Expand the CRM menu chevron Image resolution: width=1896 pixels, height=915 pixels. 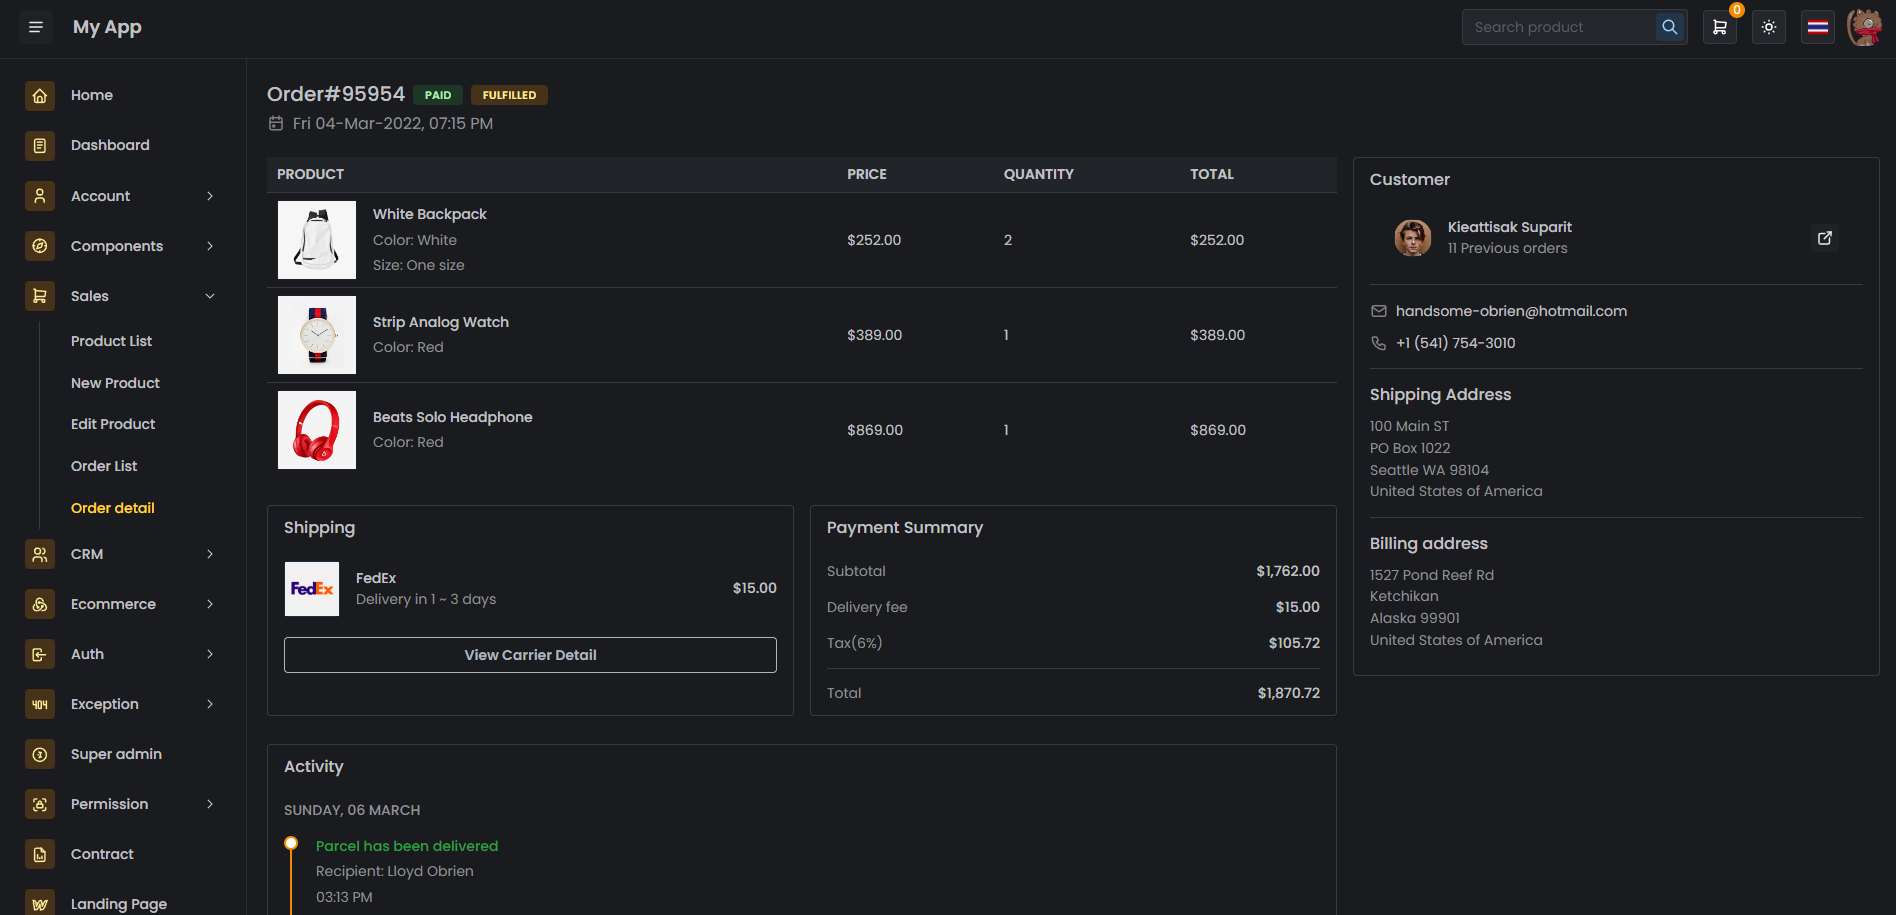[x=210, y=554]
